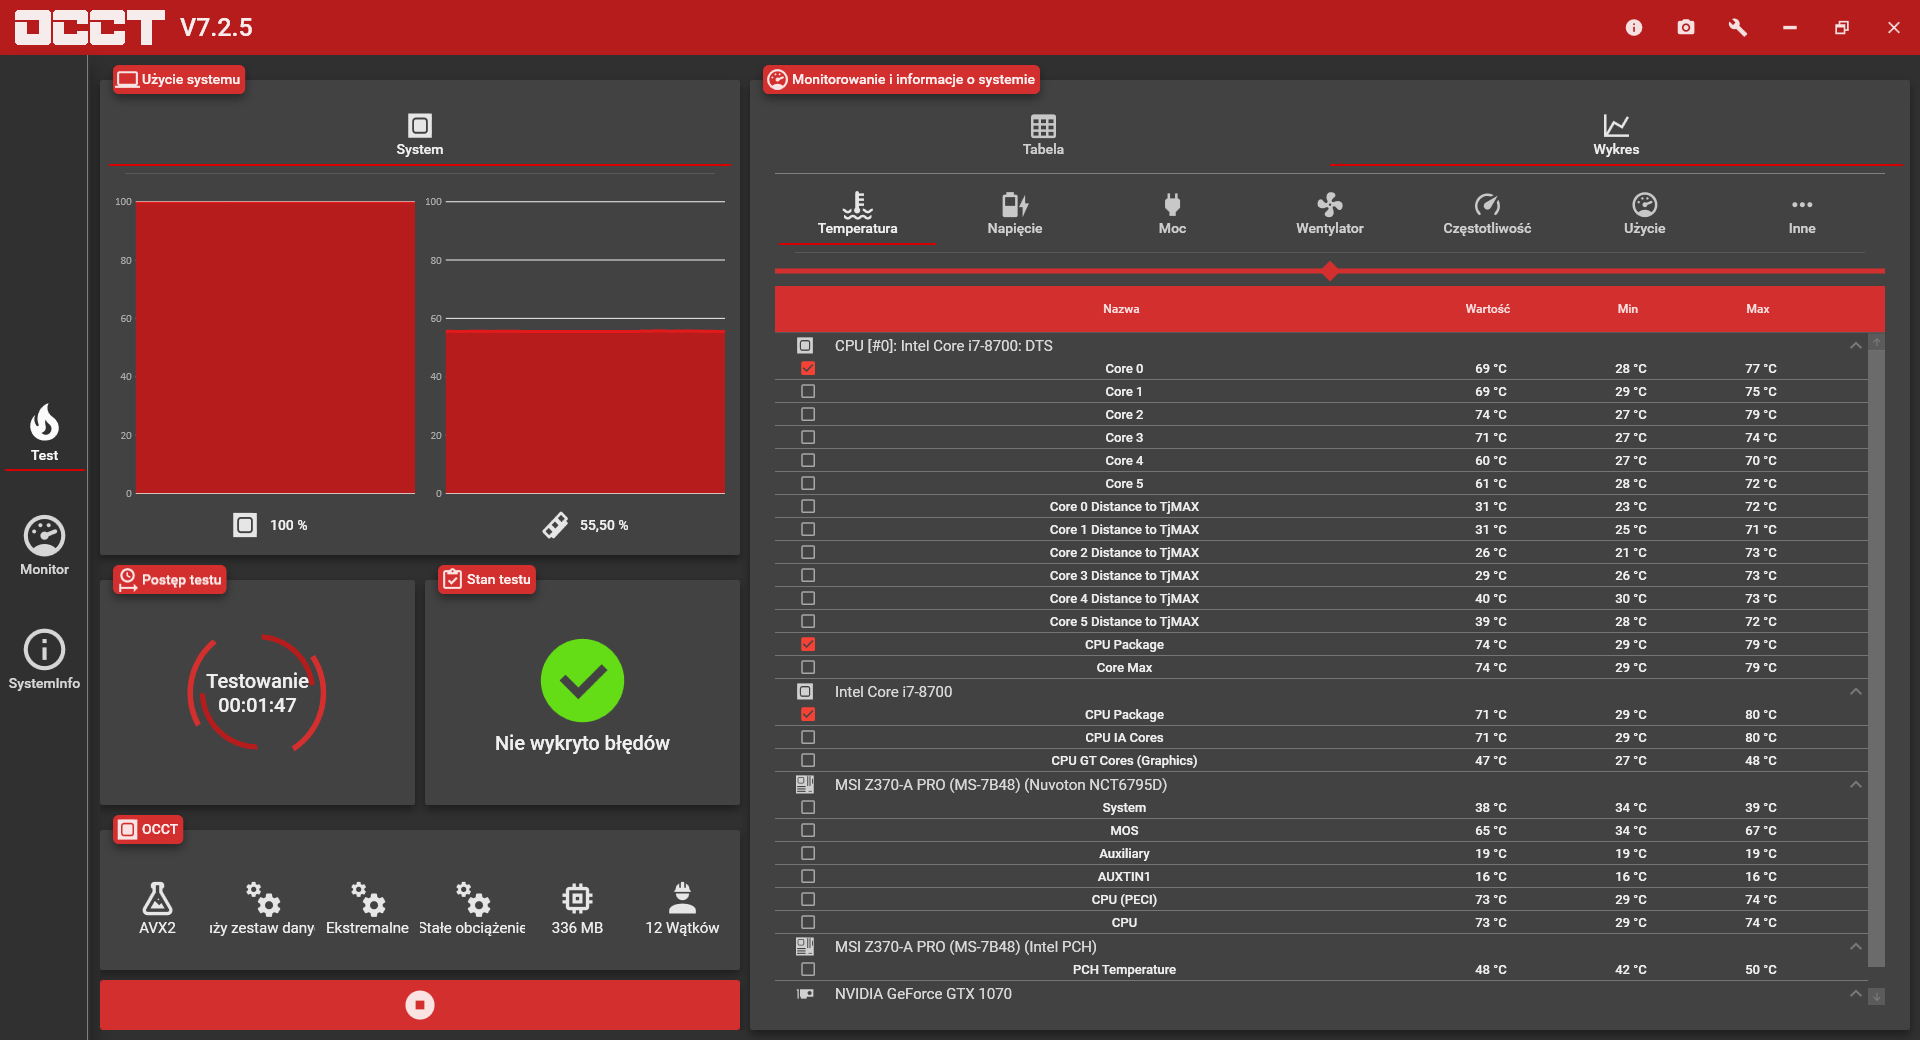Uncheck the DTS CPU Package checkbox
1920x1040 pixels.
click(808, 645)
